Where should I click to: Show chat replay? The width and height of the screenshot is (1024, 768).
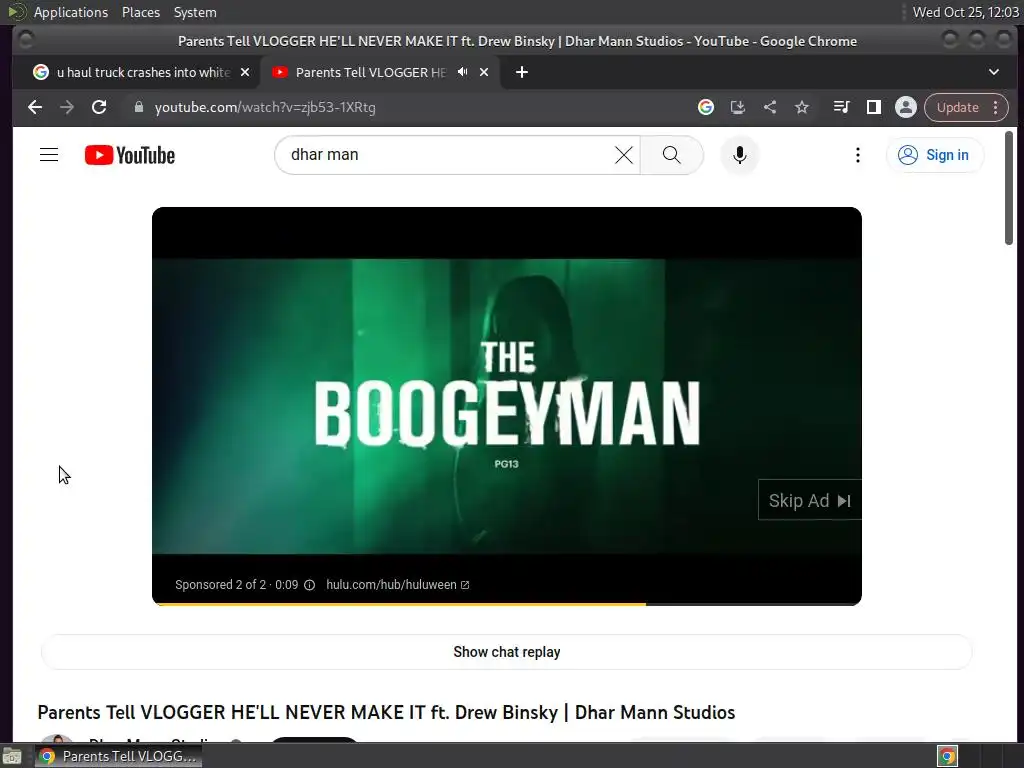coord(507,652)
